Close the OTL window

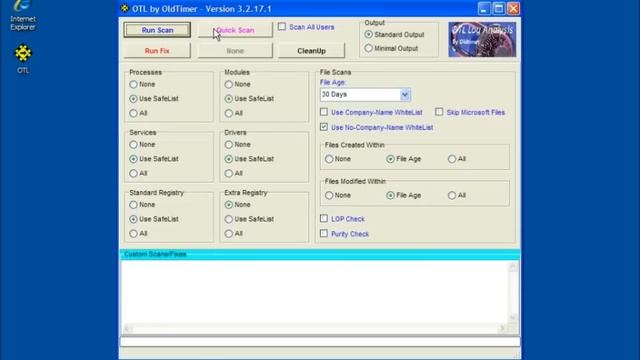point(513,9)
